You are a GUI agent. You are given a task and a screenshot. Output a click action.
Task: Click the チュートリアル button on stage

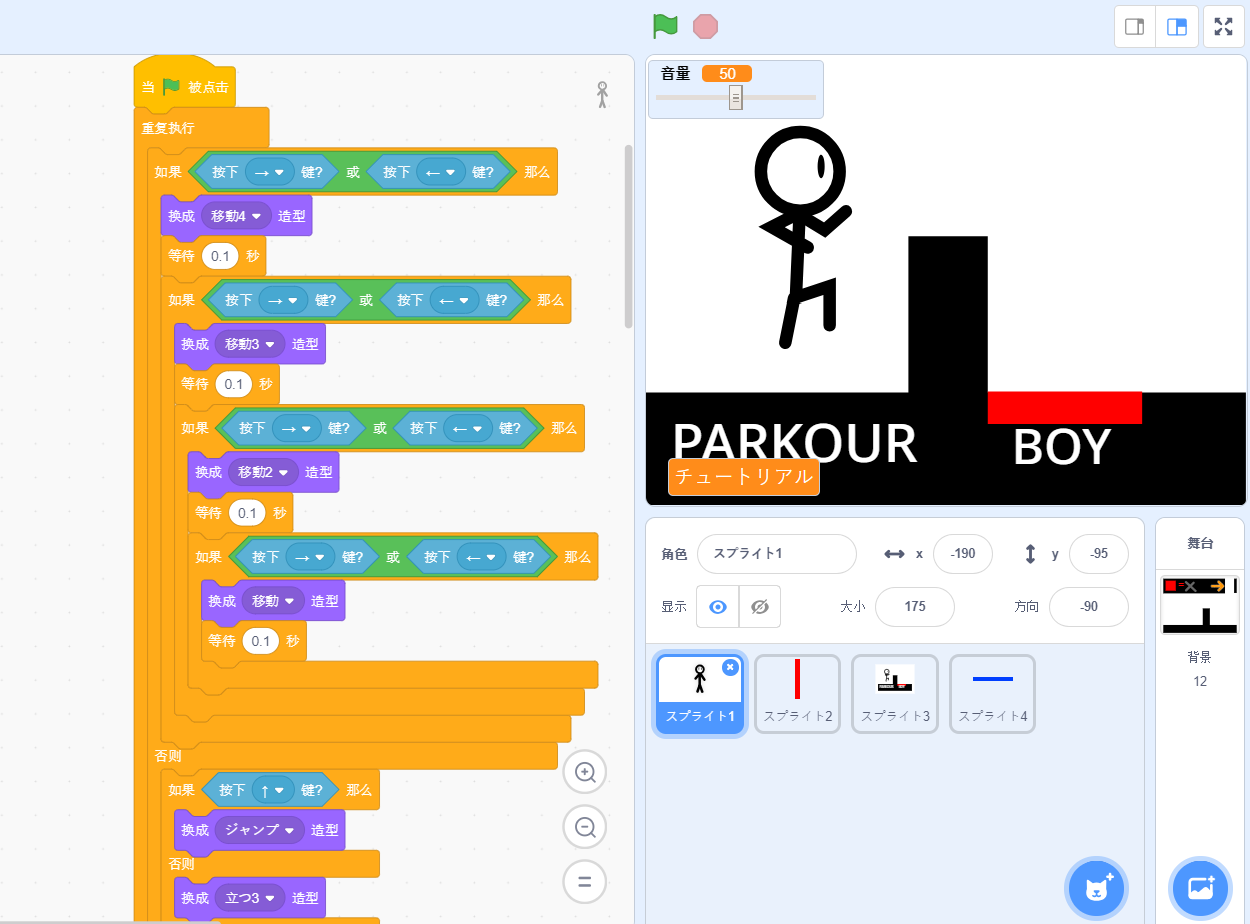(744, 477)
